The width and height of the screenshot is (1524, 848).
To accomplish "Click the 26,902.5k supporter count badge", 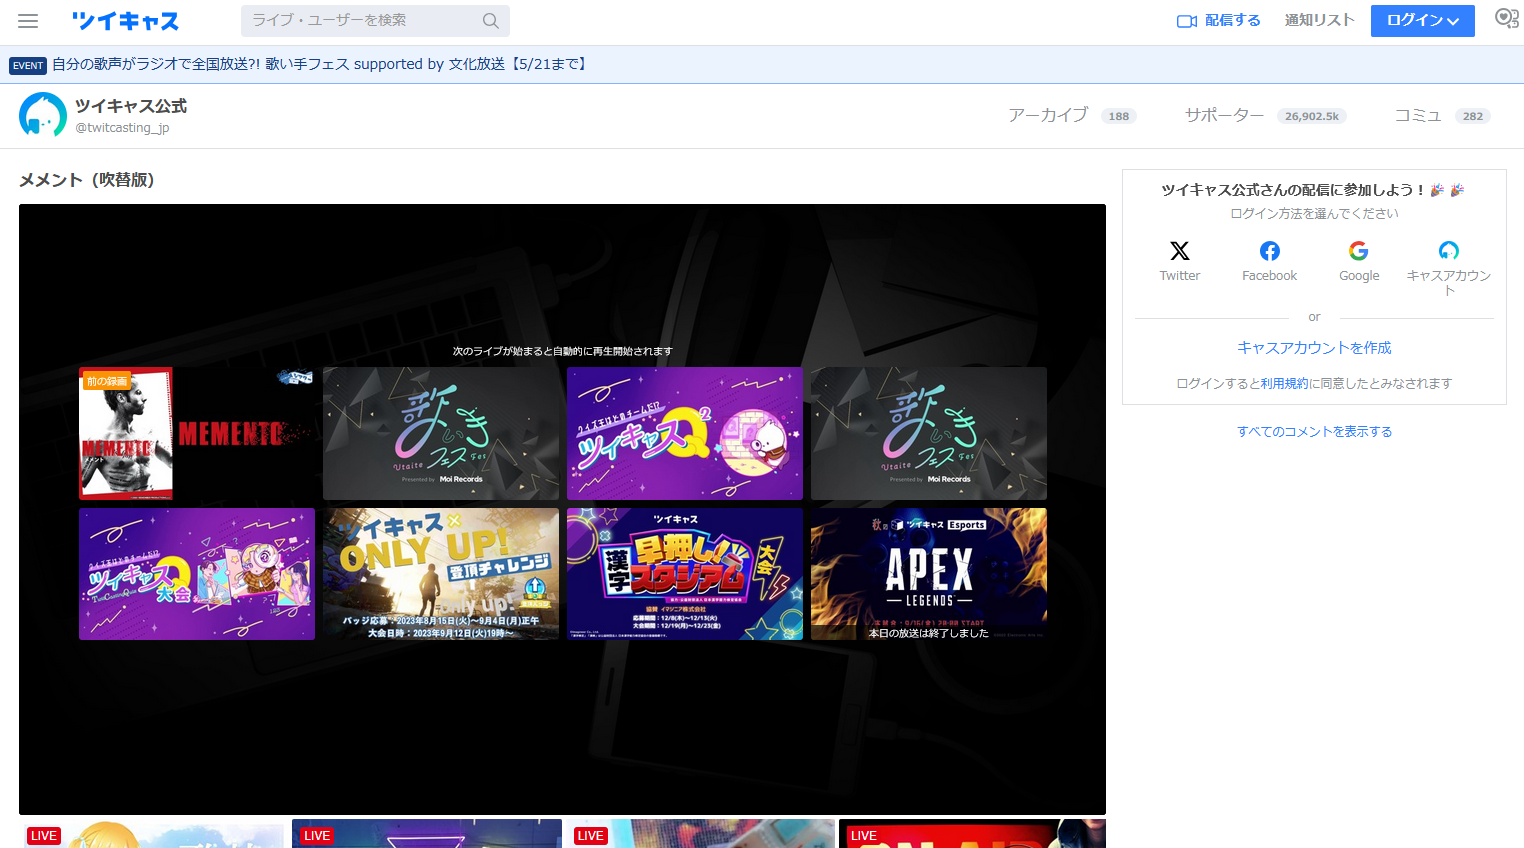I will coord(1312,116).
